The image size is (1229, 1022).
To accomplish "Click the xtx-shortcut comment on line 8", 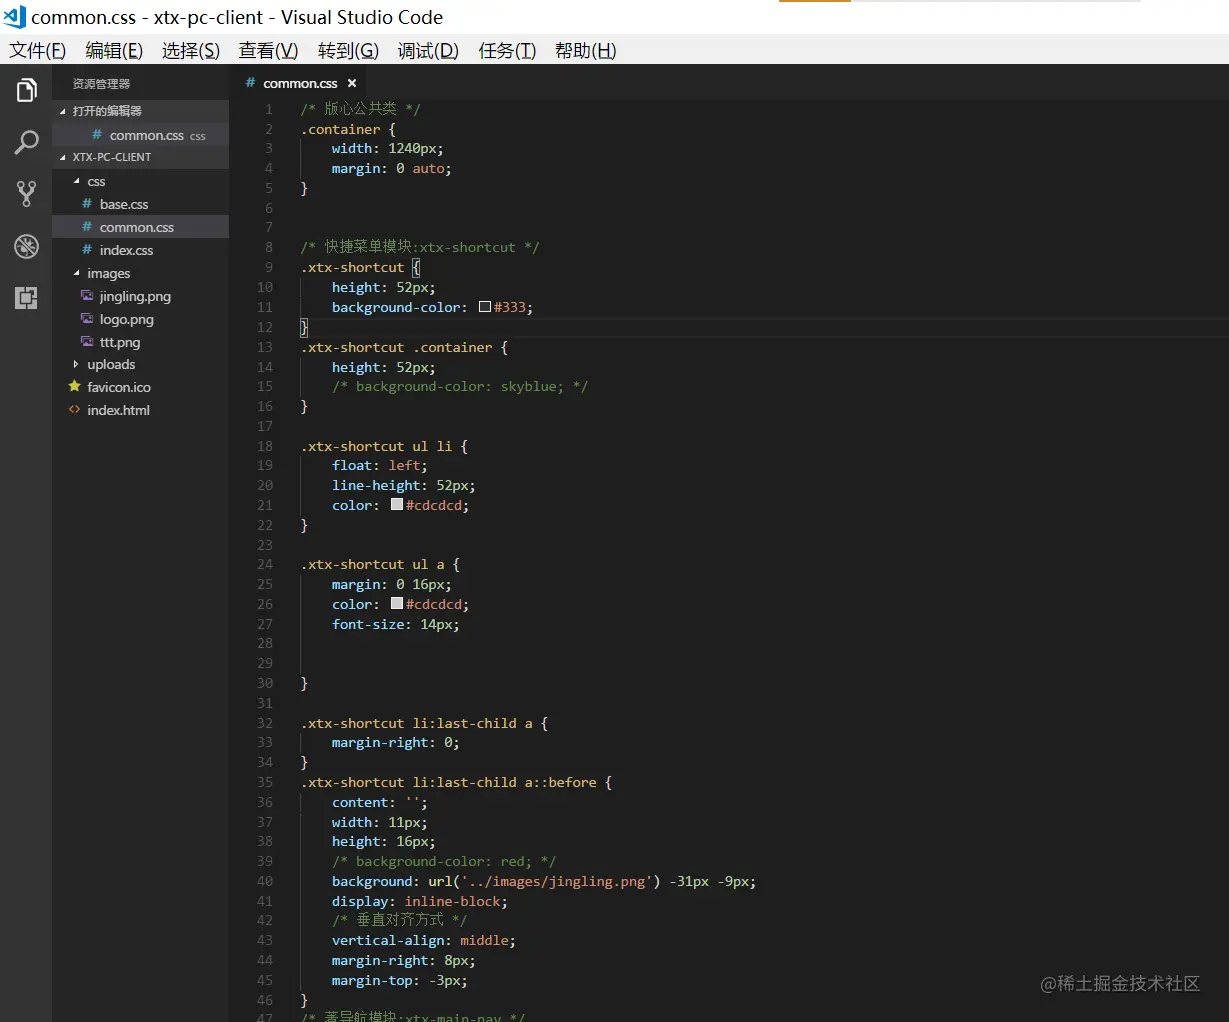I will 420,247.
